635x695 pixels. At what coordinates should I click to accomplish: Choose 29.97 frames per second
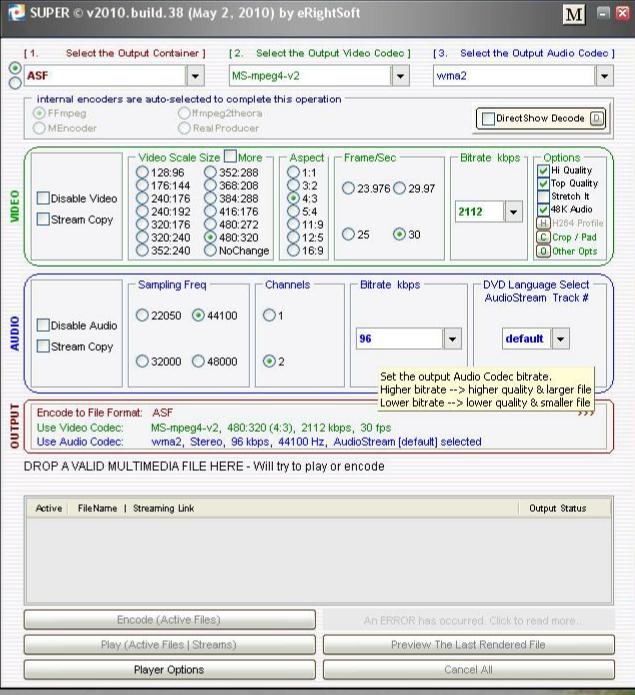399,188
